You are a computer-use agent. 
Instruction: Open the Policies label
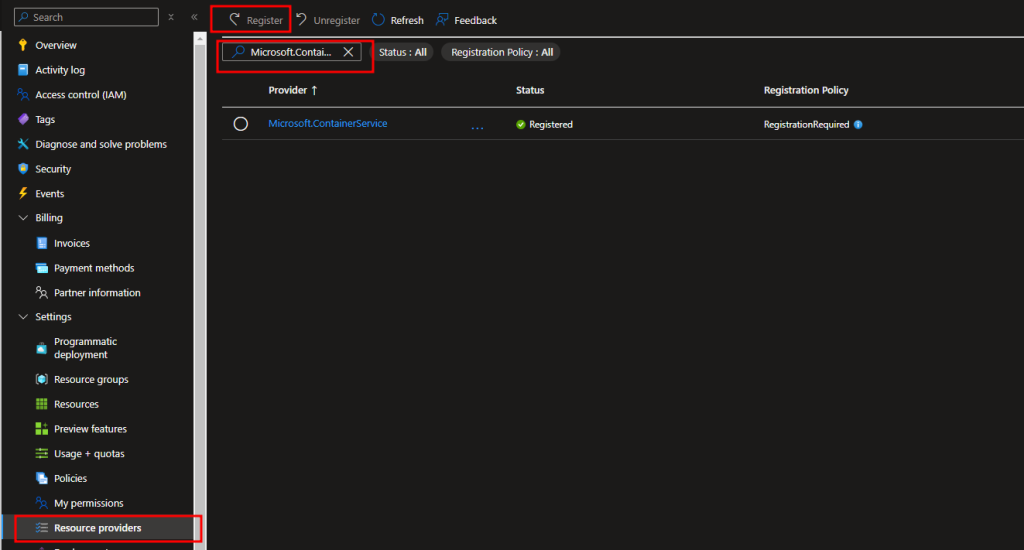71,479
